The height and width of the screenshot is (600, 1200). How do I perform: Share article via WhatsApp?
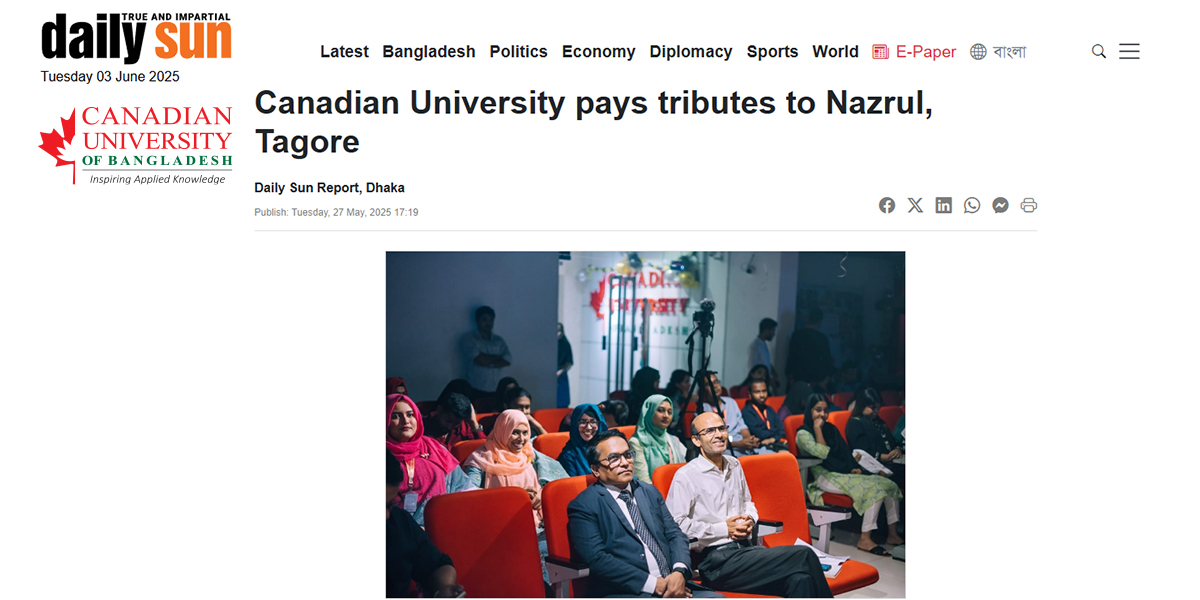point(972,205)
